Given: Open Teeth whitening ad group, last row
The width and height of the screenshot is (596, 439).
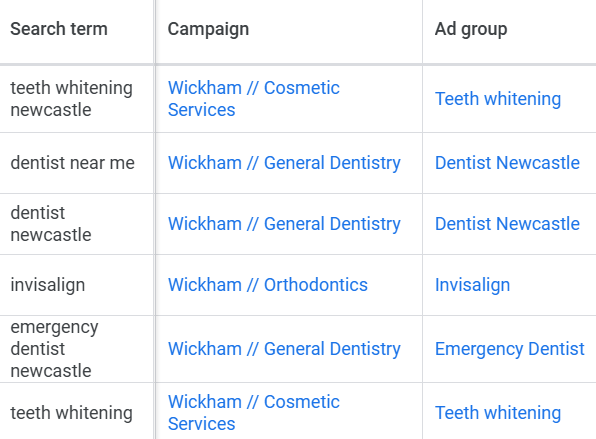Looking at the screenshot, I should (x=498, y=413).
